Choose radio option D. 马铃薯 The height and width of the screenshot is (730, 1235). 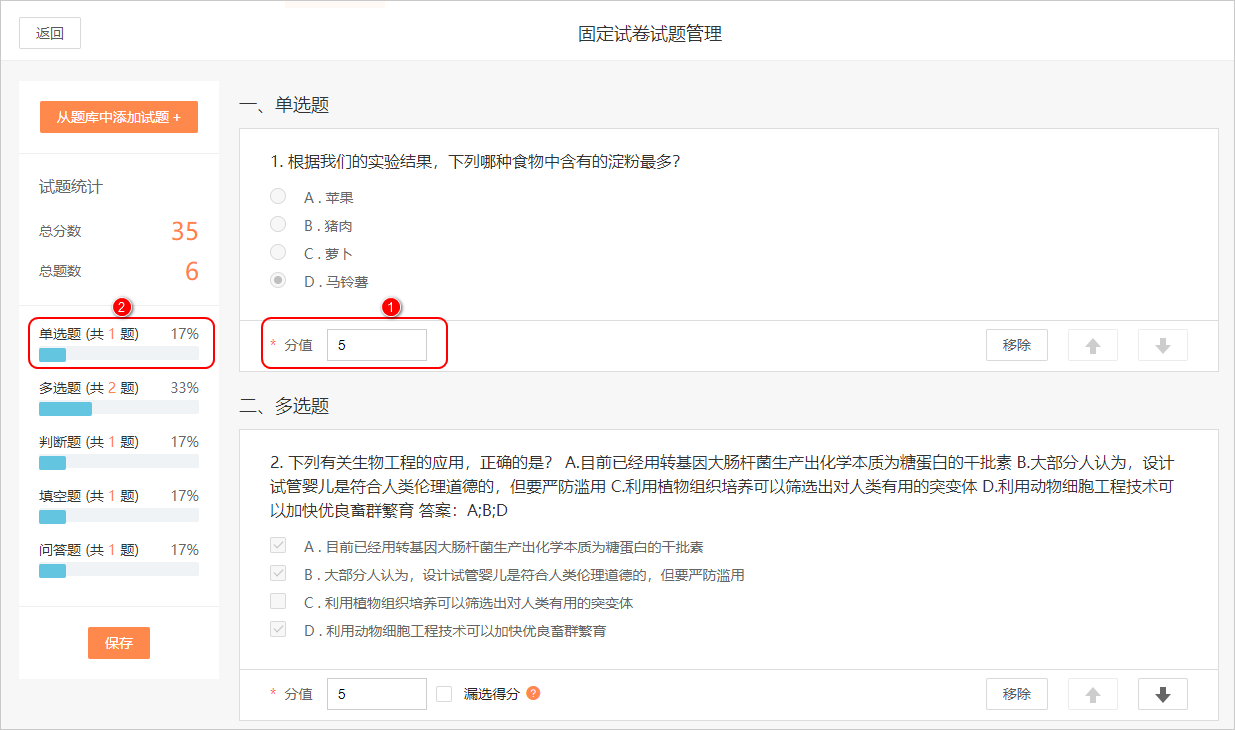point(278,281)
